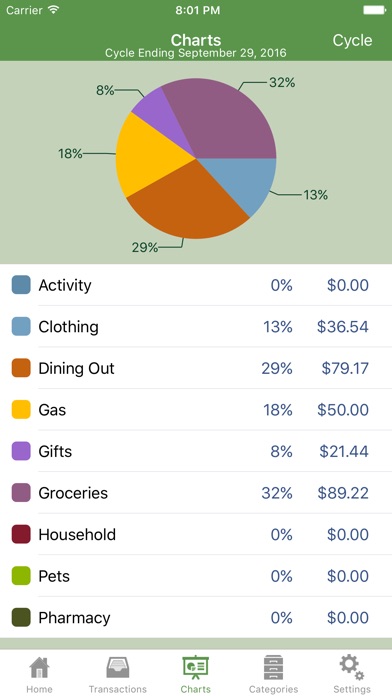Tap the Activity $0.00 amount
The width and height of the screenshot is (392, 696).
click(348, 285)
